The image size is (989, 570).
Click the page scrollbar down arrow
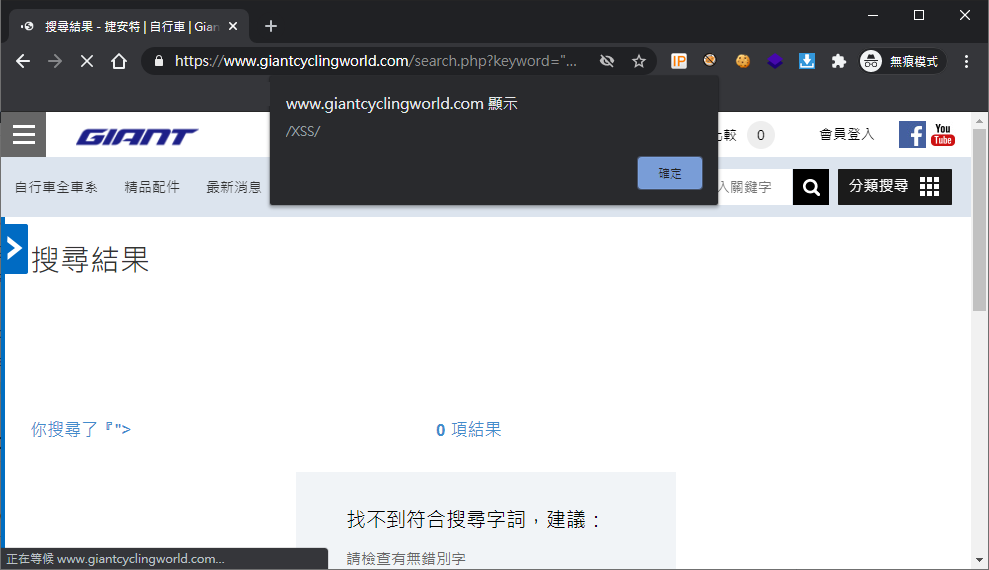[x=979, y=560]
